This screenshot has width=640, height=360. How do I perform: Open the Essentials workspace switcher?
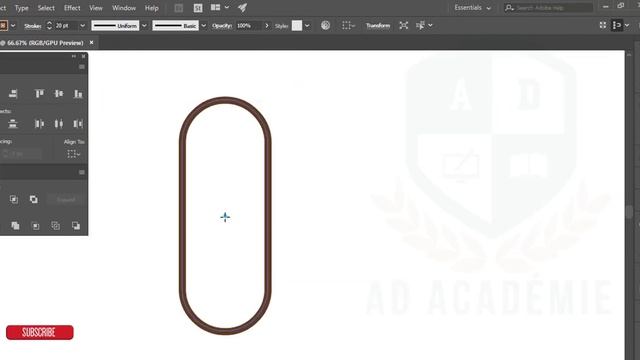pos(472,8)
